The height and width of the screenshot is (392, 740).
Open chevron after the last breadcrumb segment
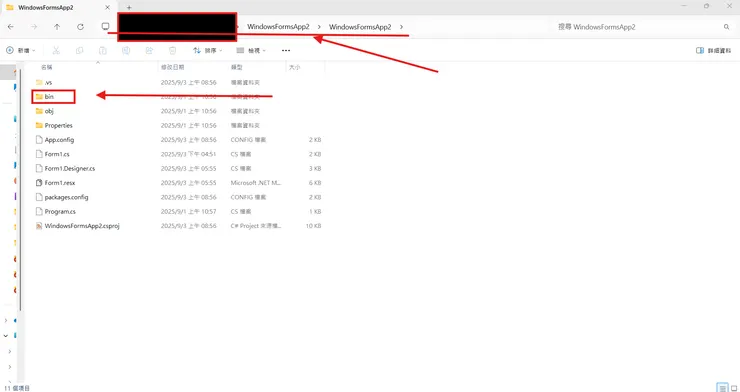(x=402, y=27)
